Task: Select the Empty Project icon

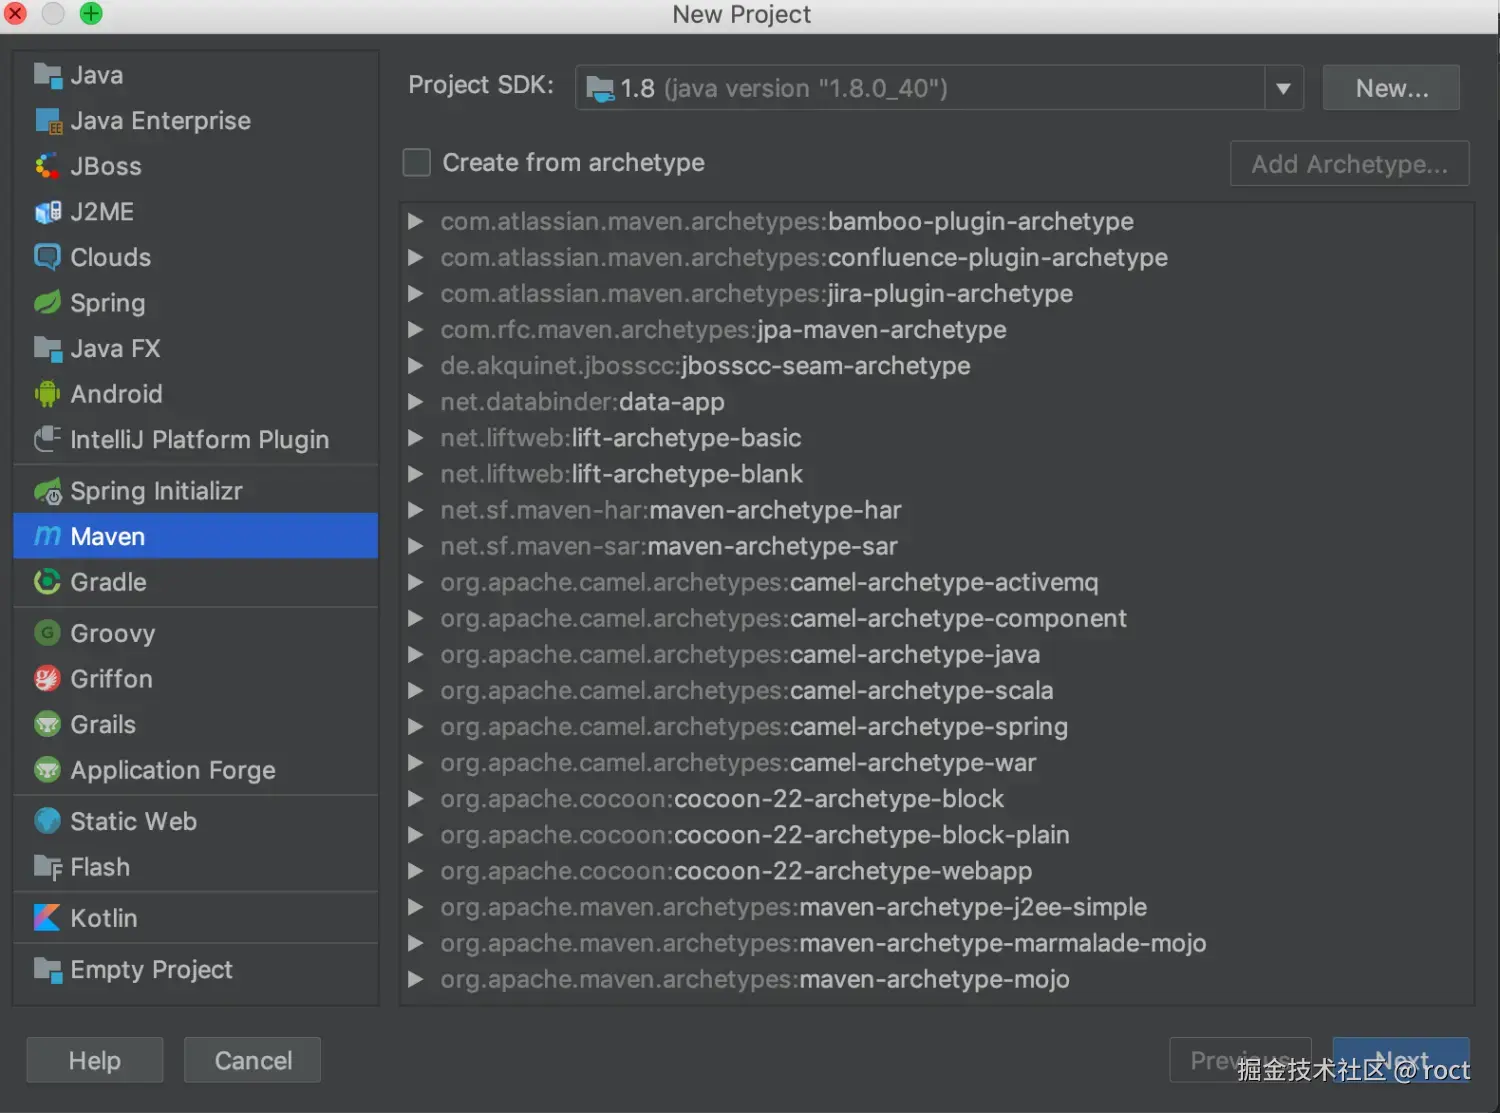Action: (47, 969)
